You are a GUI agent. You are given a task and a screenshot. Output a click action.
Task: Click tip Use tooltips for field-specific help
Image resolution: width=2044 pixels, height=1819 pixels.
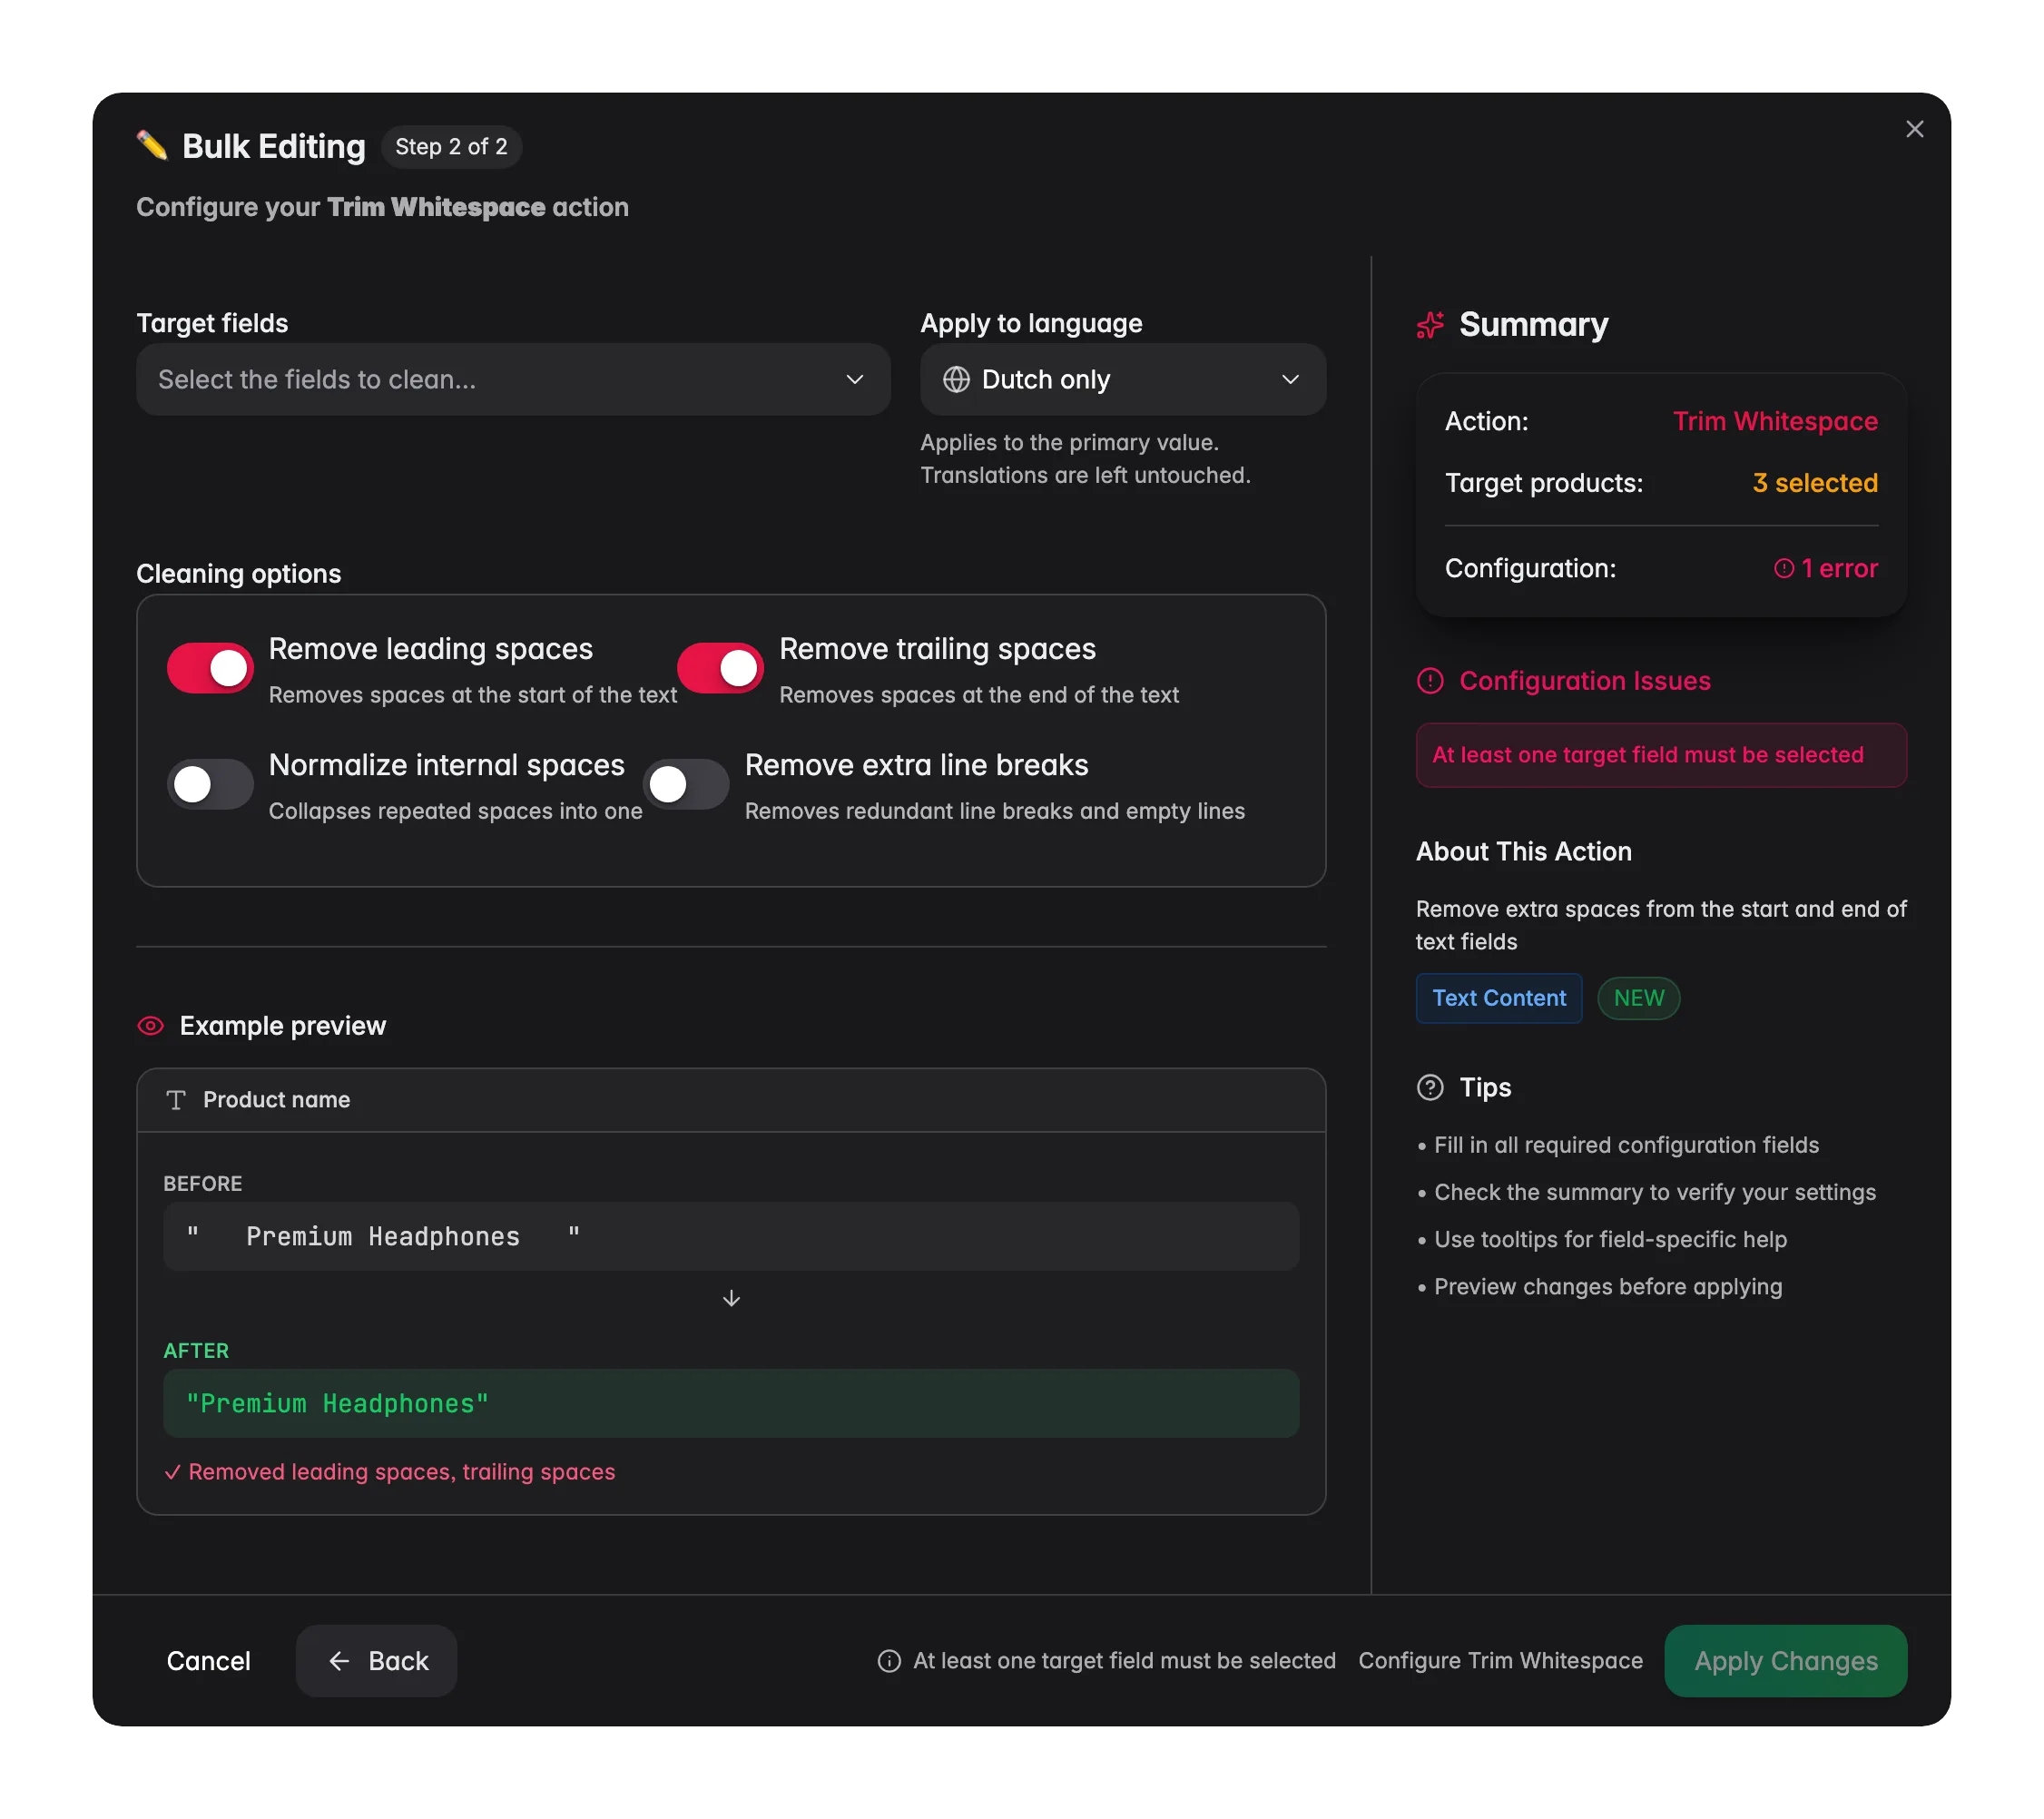click(1610, 1240)
